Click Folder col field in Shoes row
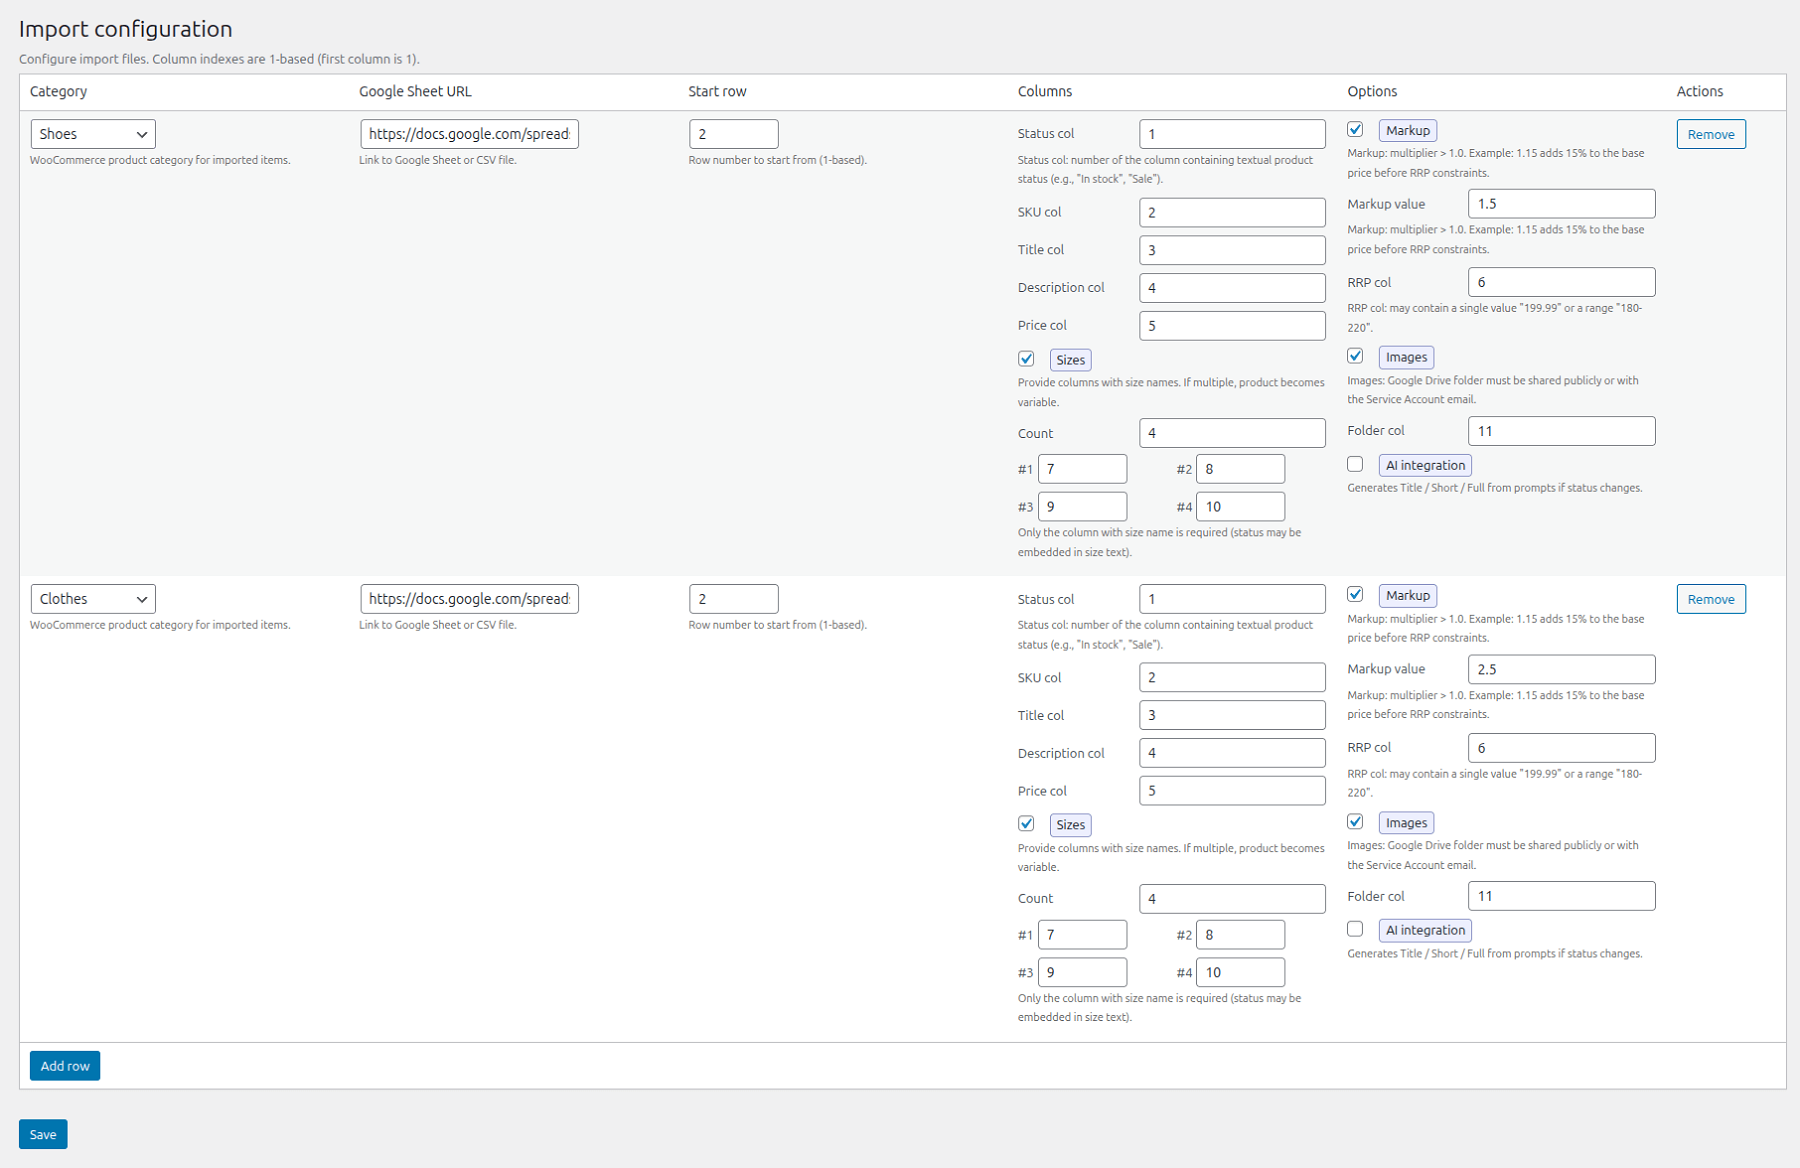Image resolution: width=1800 pixels, height=1168 pixels. tap(1560, 431)
